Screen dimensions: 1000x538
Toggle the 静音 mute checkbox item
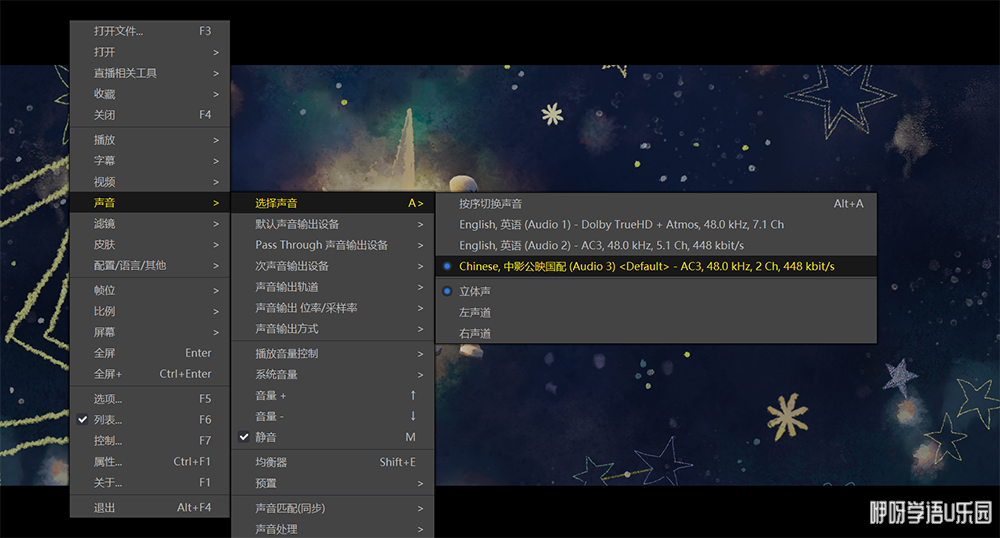click(266, 437)
